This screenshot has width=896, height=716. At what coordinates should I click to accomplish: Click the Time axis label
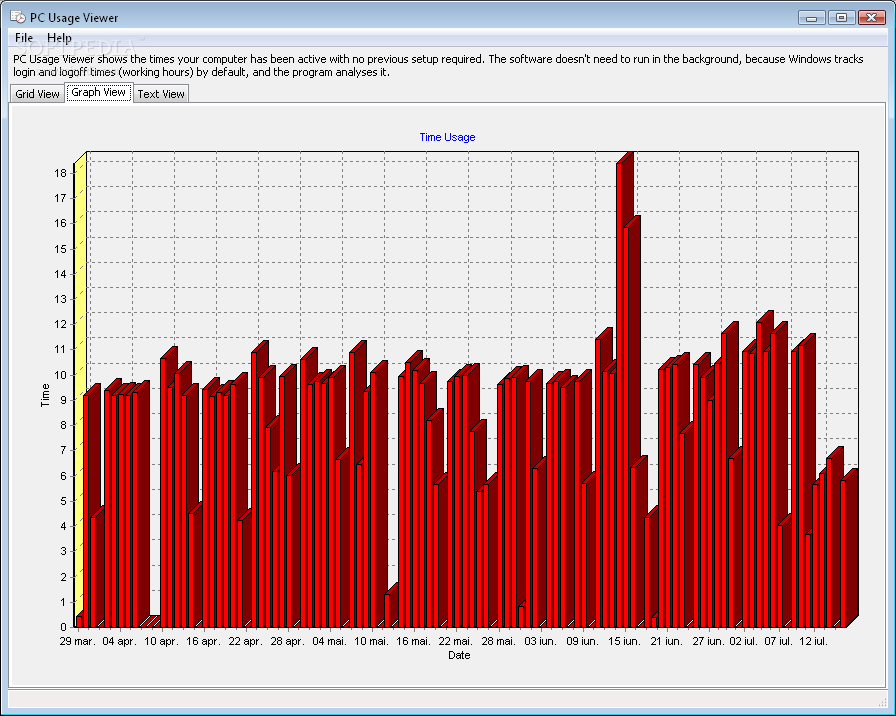click(45, 395)
